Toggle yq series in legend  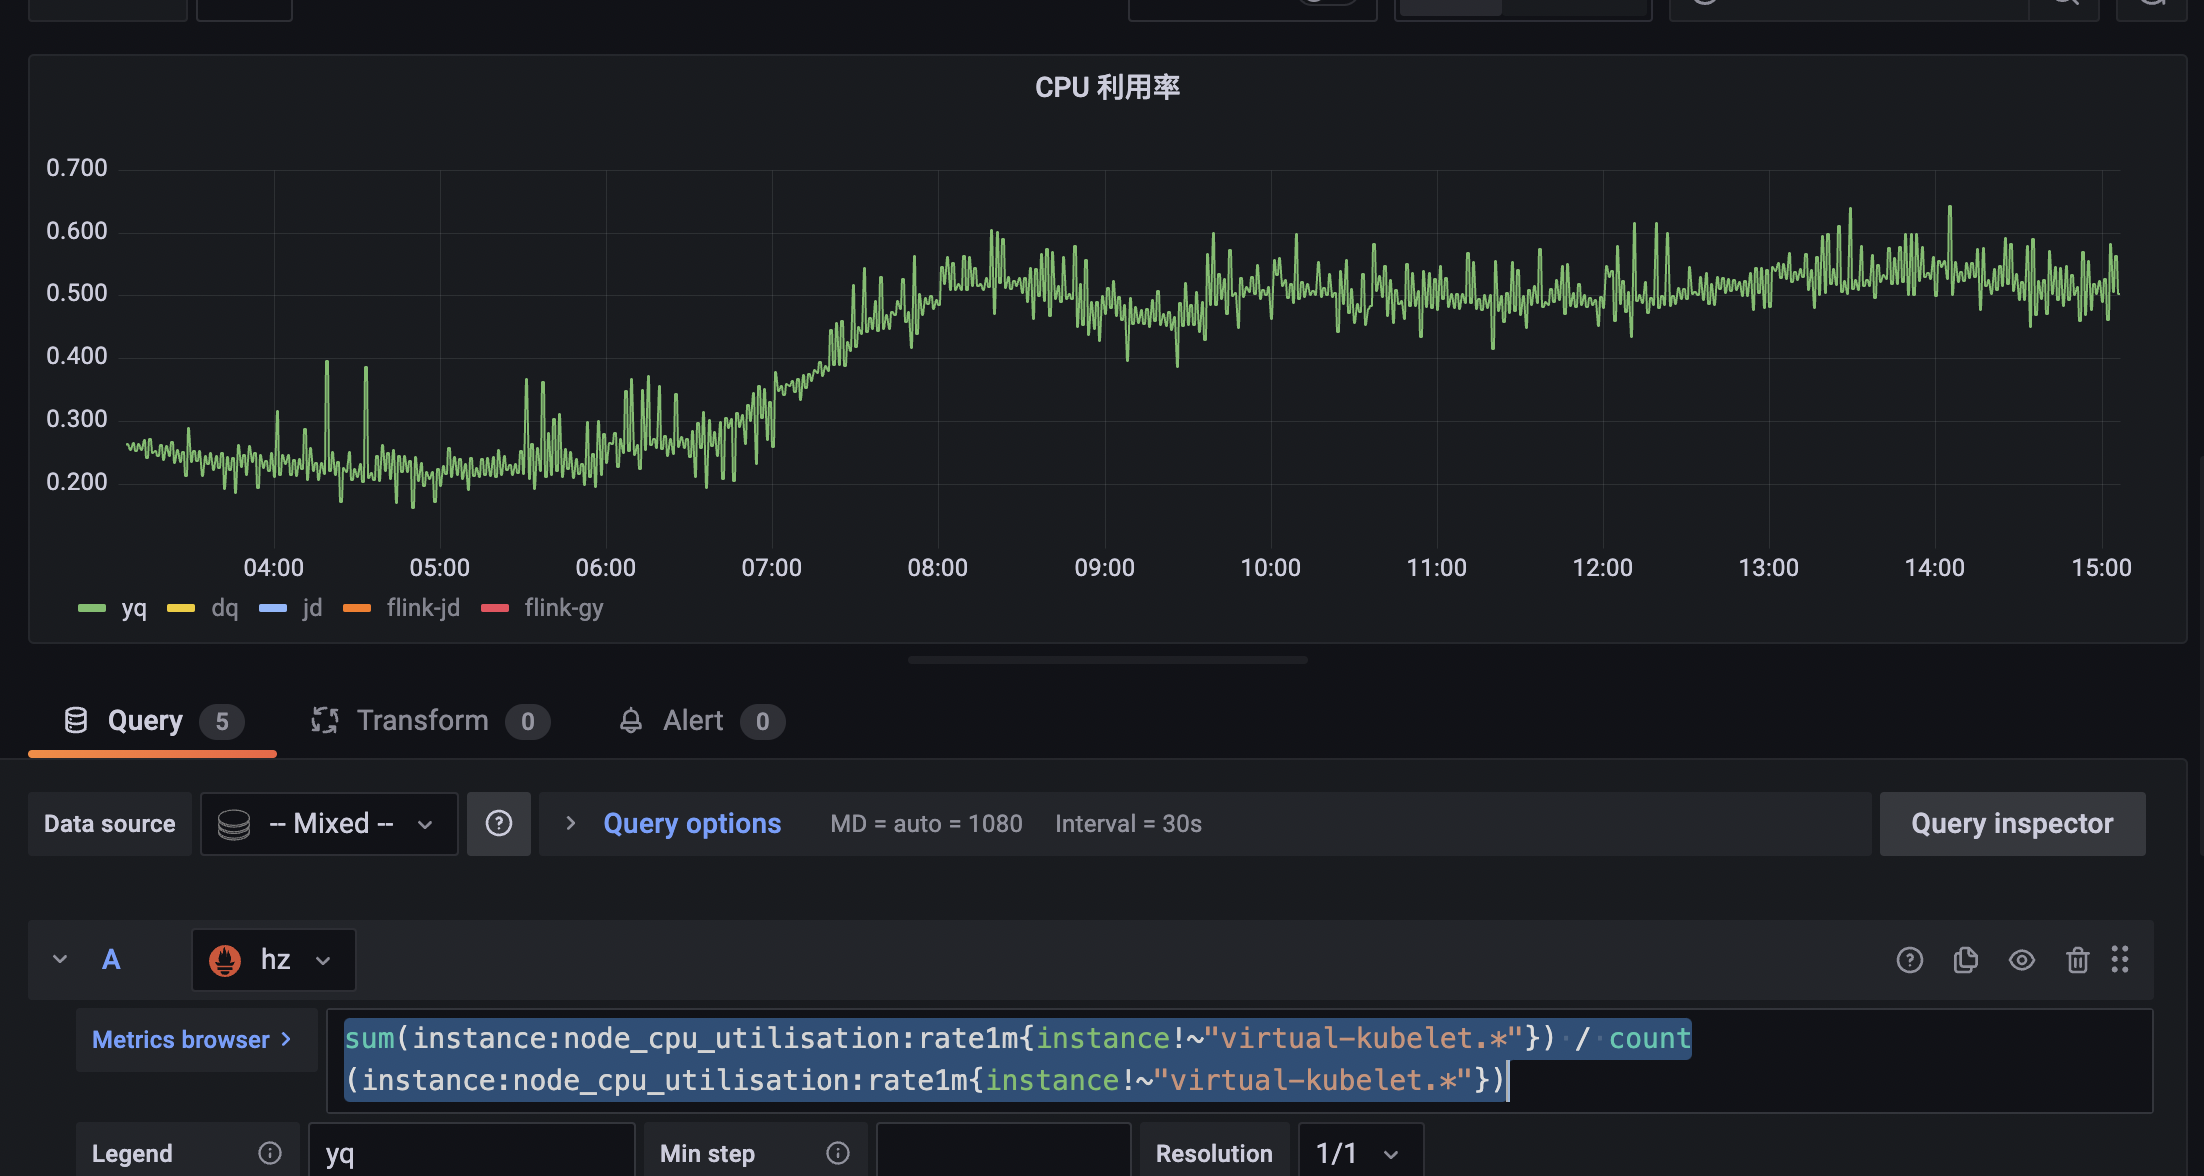[x=133, y=608]
